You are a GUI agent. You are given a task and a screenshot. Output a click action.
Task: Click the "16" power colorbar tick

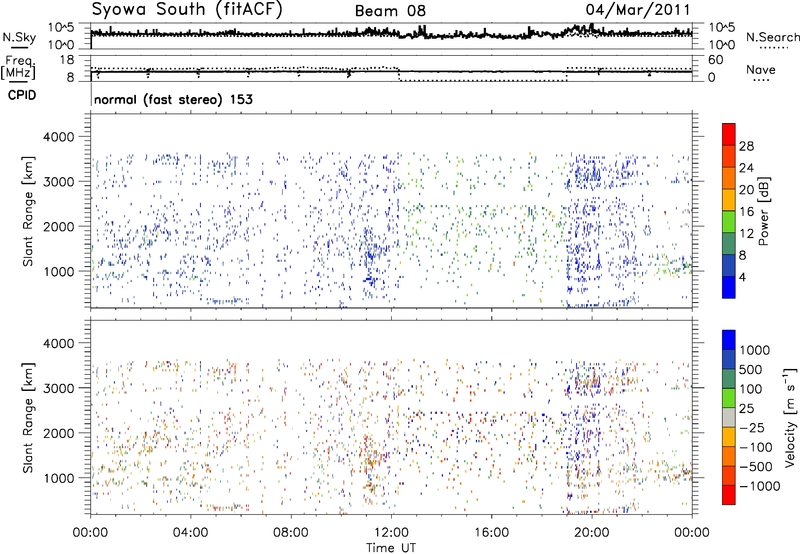[746, 212]
